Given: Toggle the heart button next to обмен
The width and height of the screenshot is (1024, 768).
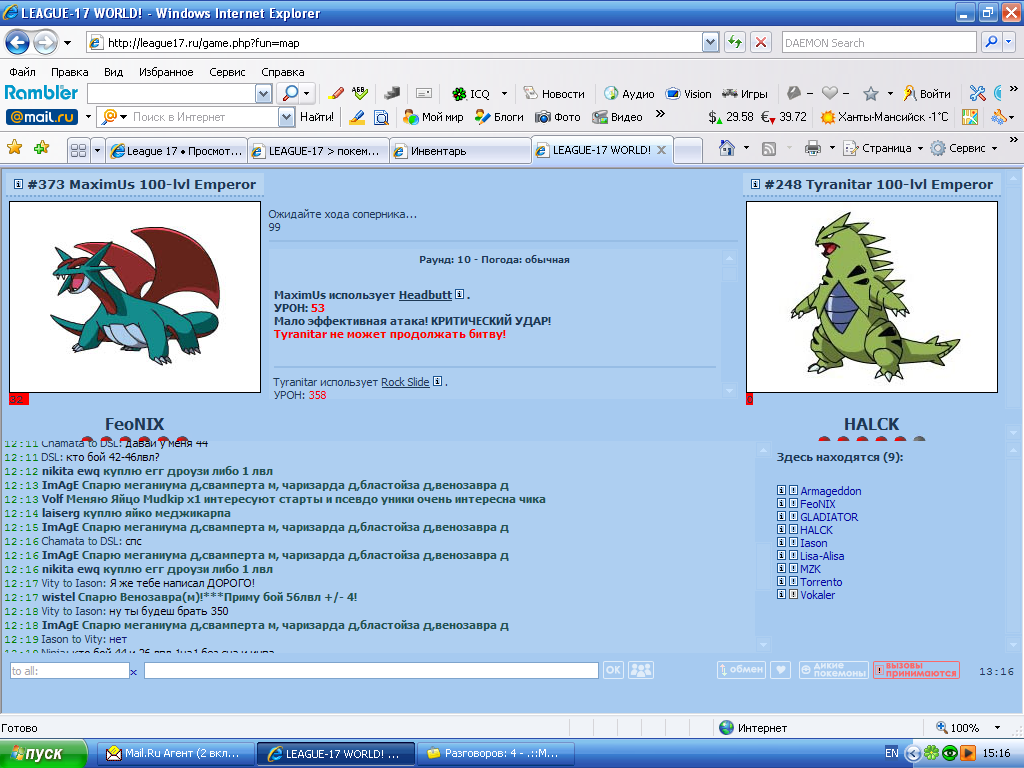Looking at the screenshot, I should pos(780,670).
